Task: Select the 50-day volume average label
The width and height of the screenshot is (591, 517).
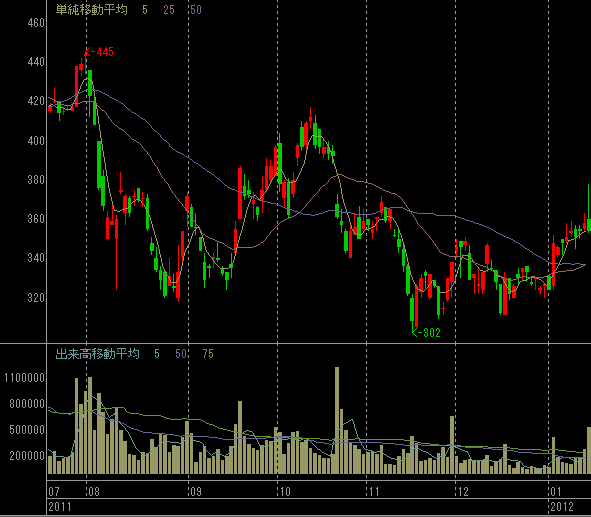Action: pyautogui.click(x=181, y=354)
